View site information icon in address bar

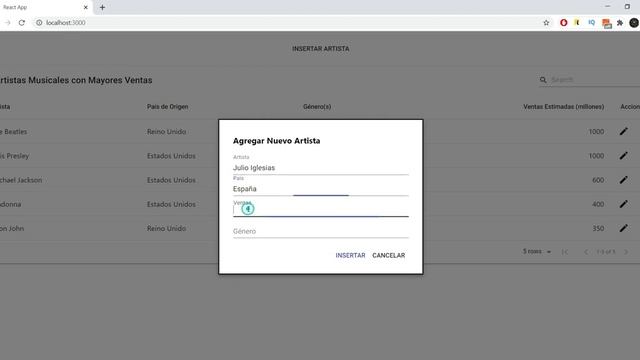39,23
